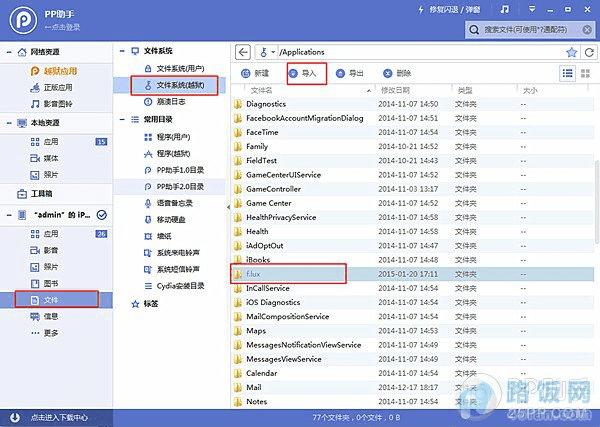Collapse middle panel with splitter arrow
Viewport: 600px width, 427px height.
coord(228,207)
